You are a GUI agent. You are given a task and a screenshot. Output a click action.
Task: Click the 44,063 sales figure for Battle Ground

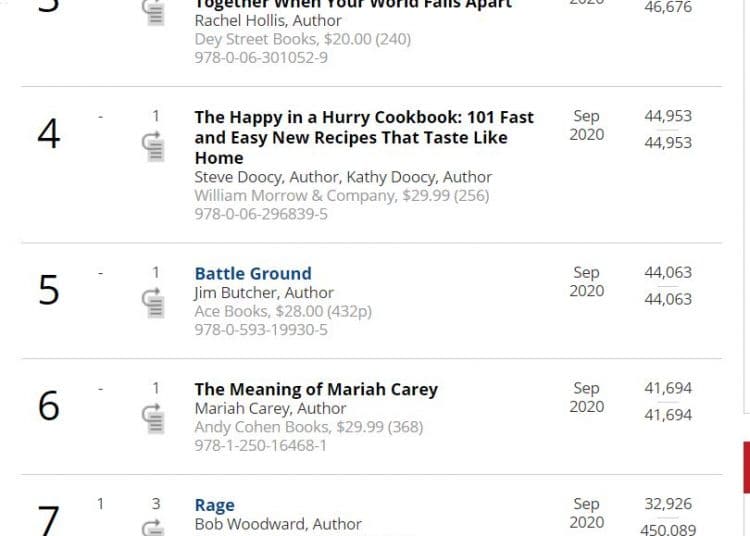pyautogui.click(x=668, y=272)
